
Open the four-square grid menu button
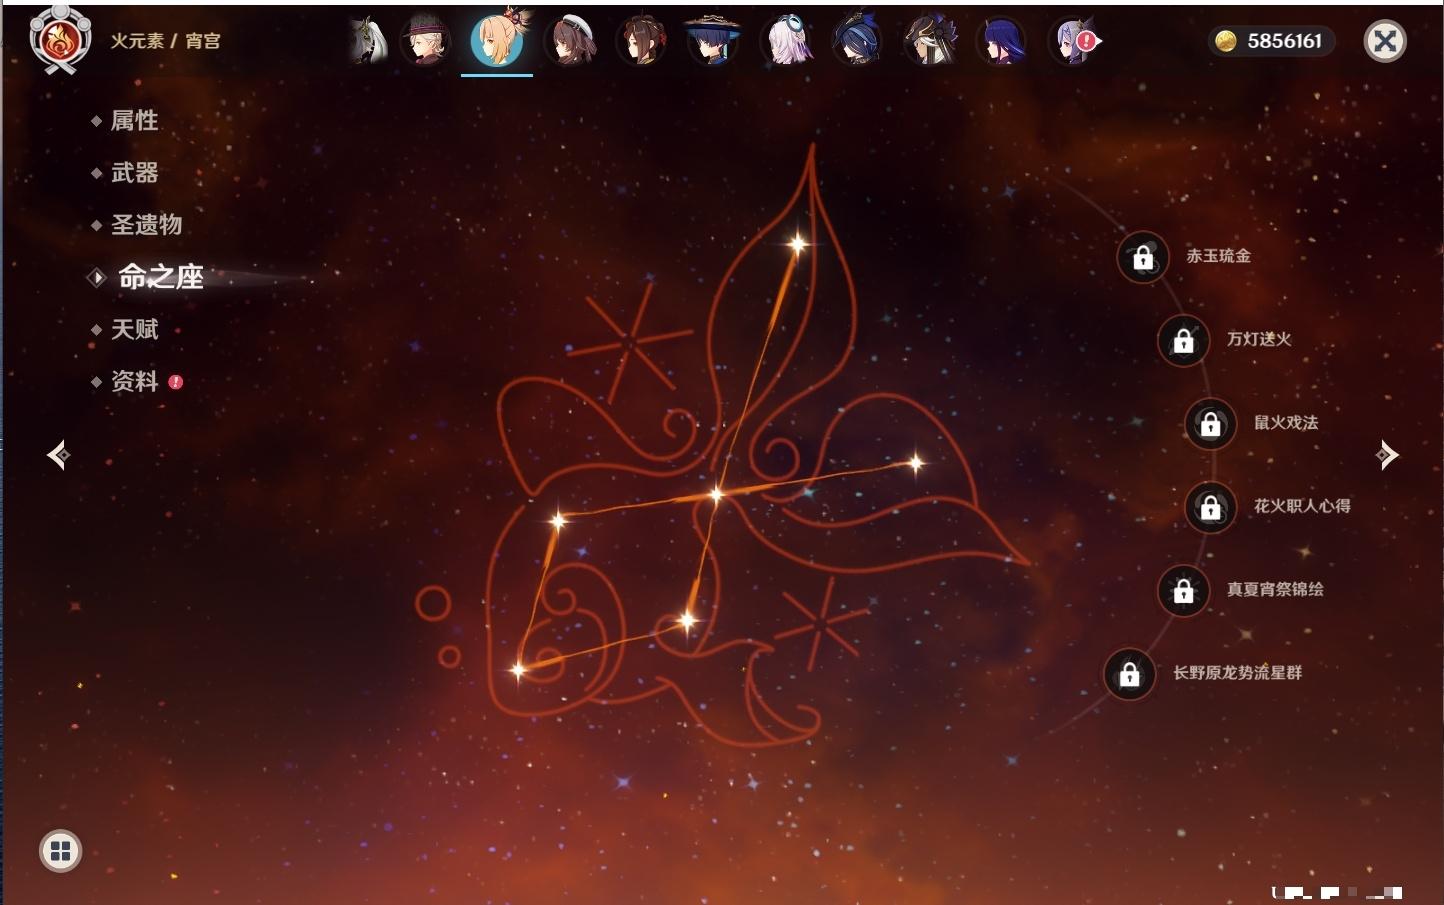[60, 851]
